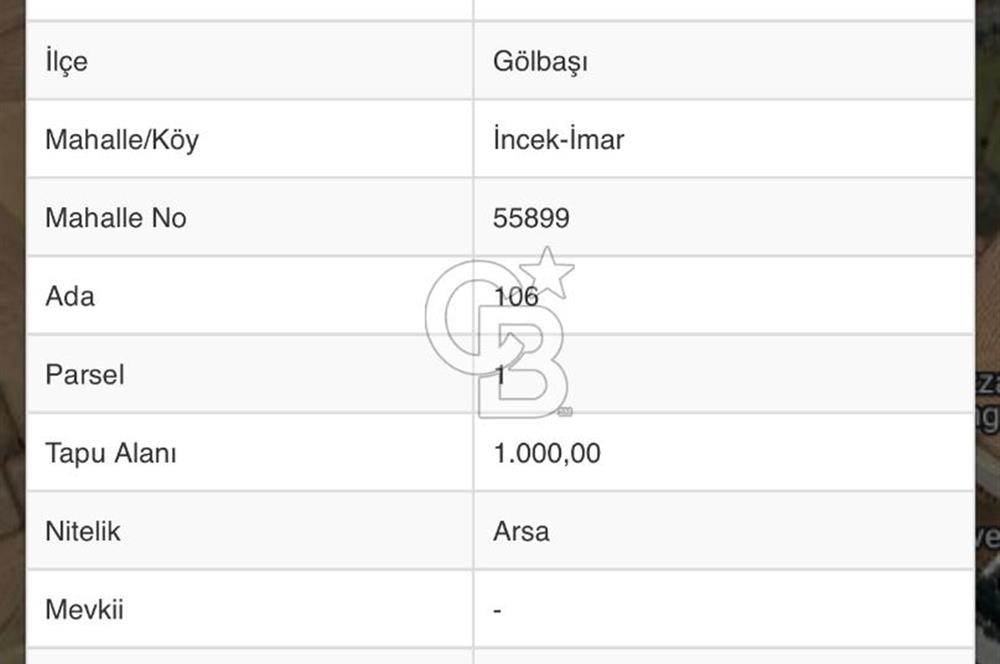Click the Tapu Alanı label
The height and width of the screenshot is (664, 1000).
(x=111, y=454)
